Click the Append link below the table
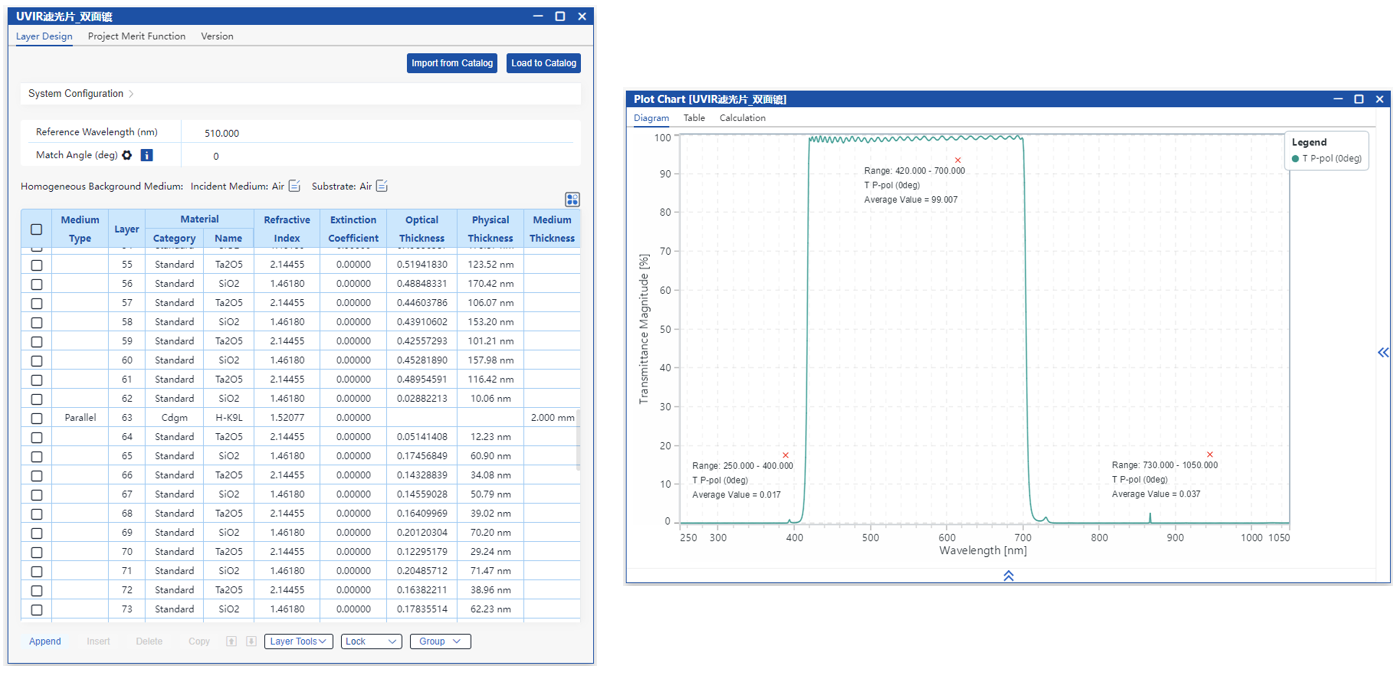 click(x=45, y=642)
